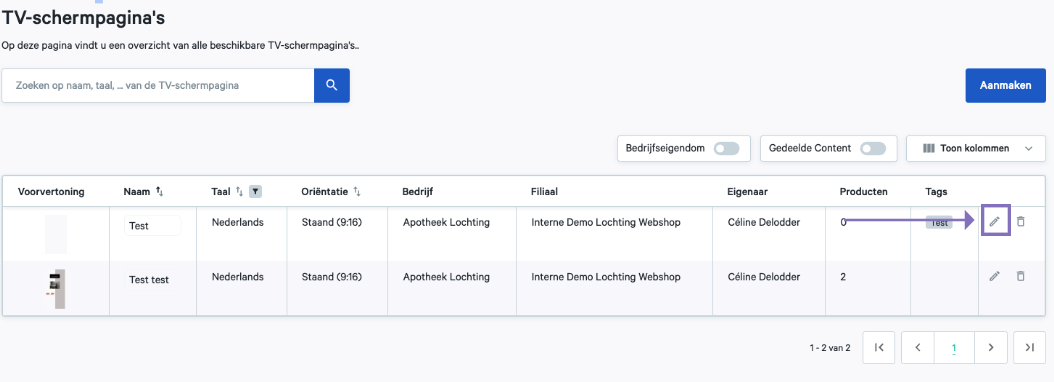Screen dimensions: 1054x382
Task: Go to the next page chevron
Action: (x=990, y=348)
